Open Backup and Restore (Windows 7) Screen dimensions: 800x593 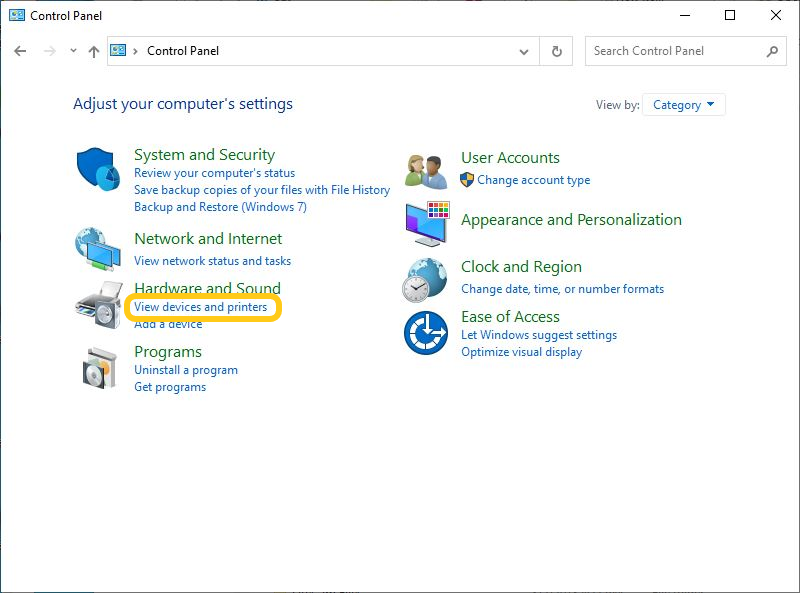(x=220, y=207)
